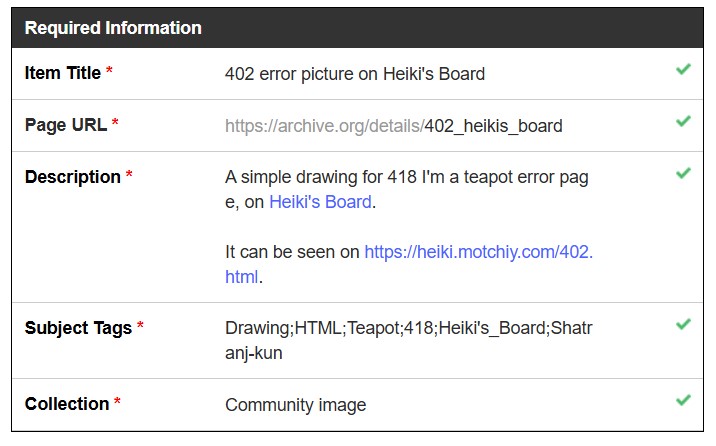This screenshot has height=446, width=716.
Task: Open the Collection value 'Community image'
Action: (x=295, y=405)
